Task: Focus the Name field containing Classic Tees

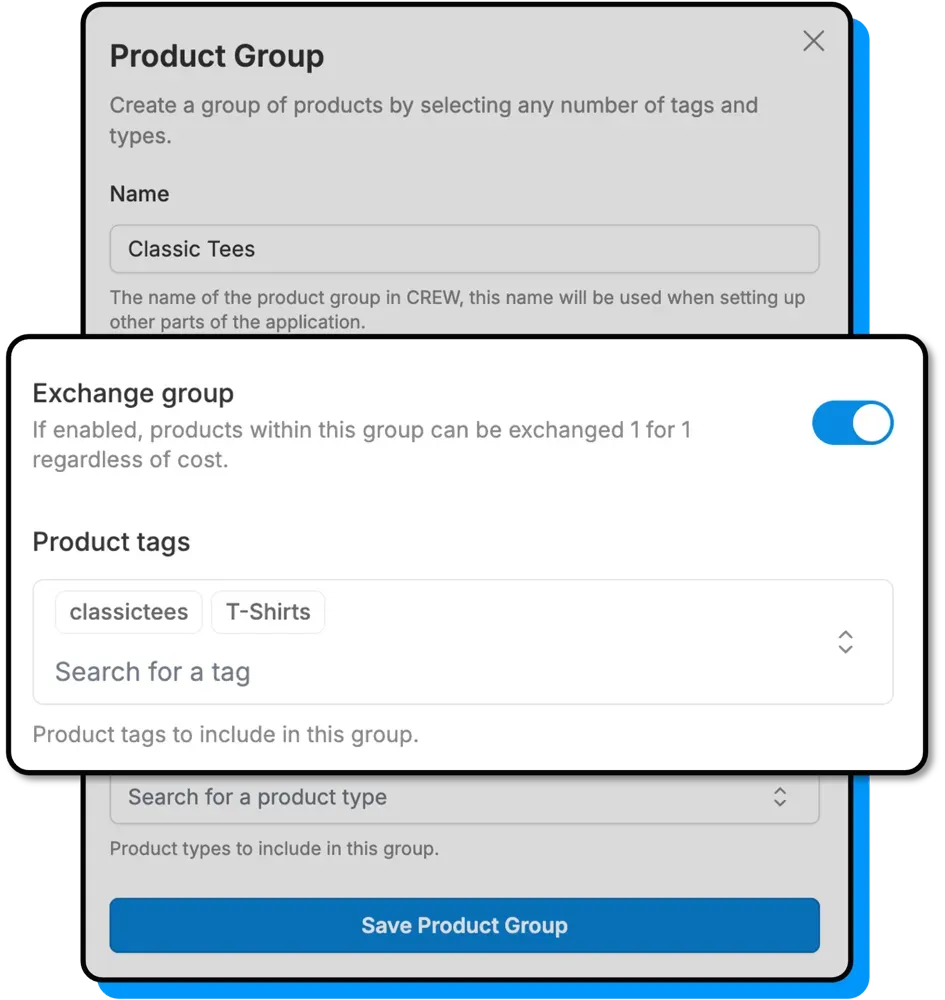Action: (x=464, y=249)
